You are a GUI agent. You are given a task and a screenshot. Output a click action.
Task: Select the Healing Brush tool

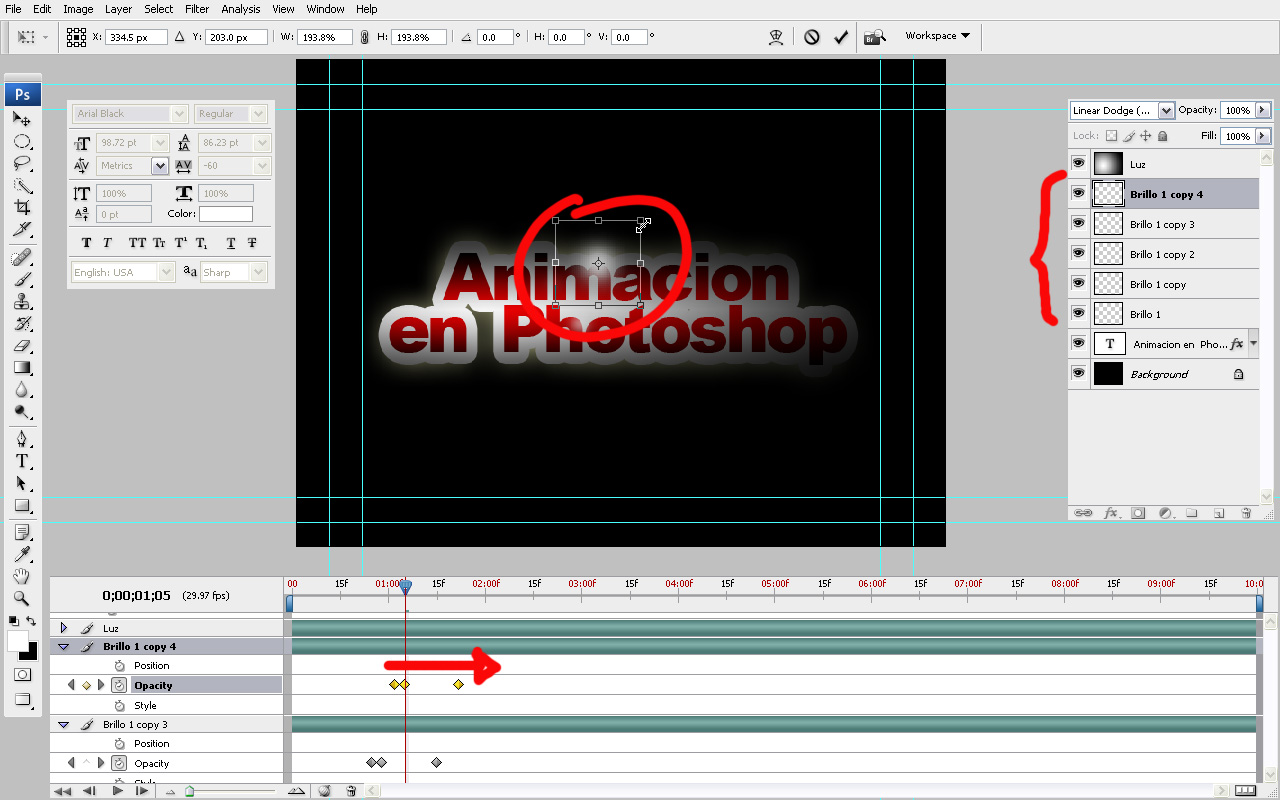pos(22,258)
